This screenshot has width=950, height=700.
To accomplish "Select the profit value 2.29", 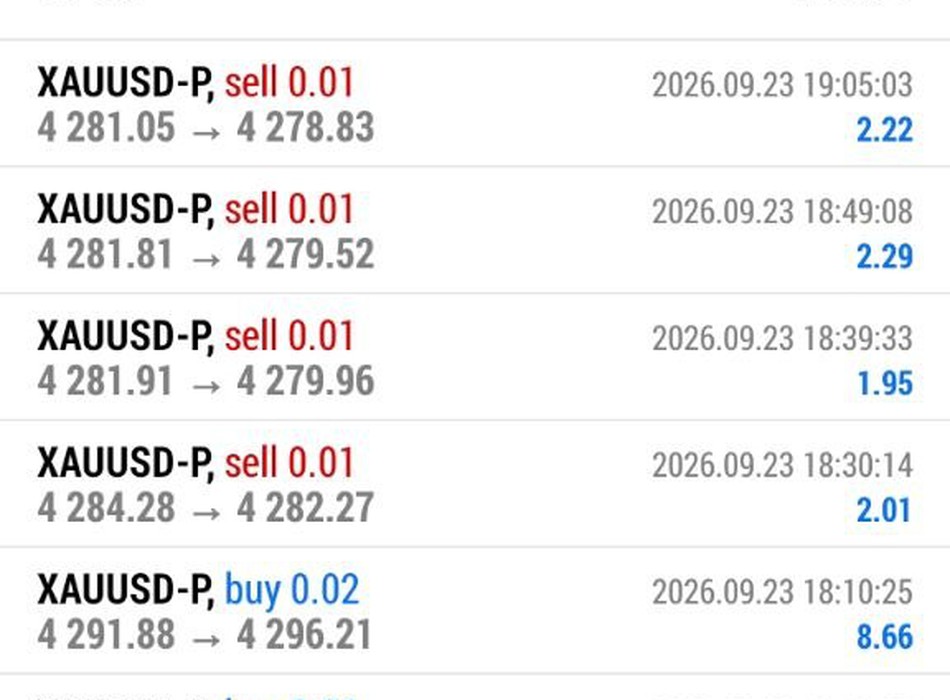I will point(885,256).
